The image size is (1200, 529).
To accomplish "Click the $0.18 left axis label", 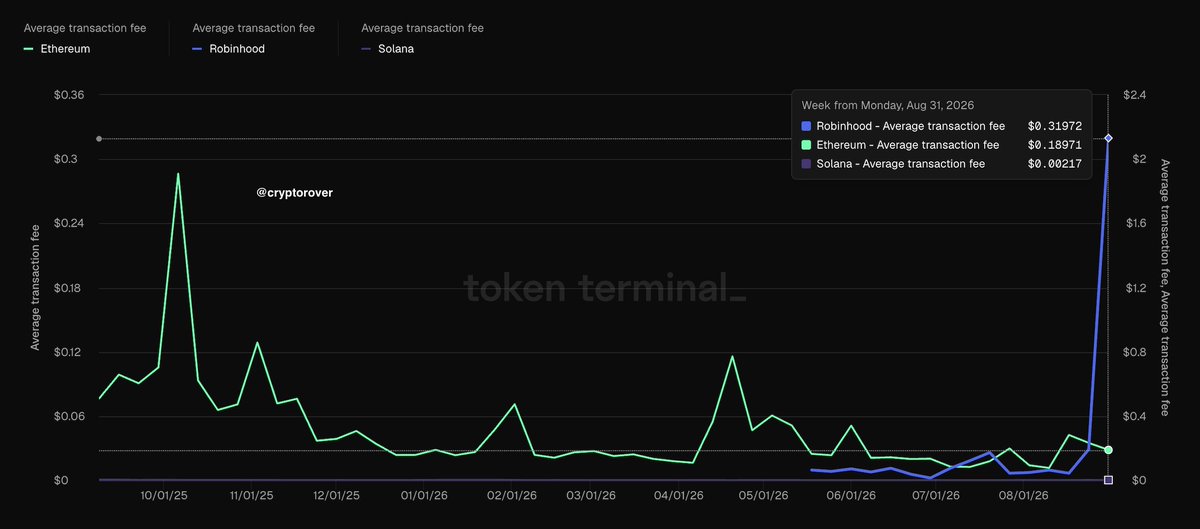I will point(69,288).
